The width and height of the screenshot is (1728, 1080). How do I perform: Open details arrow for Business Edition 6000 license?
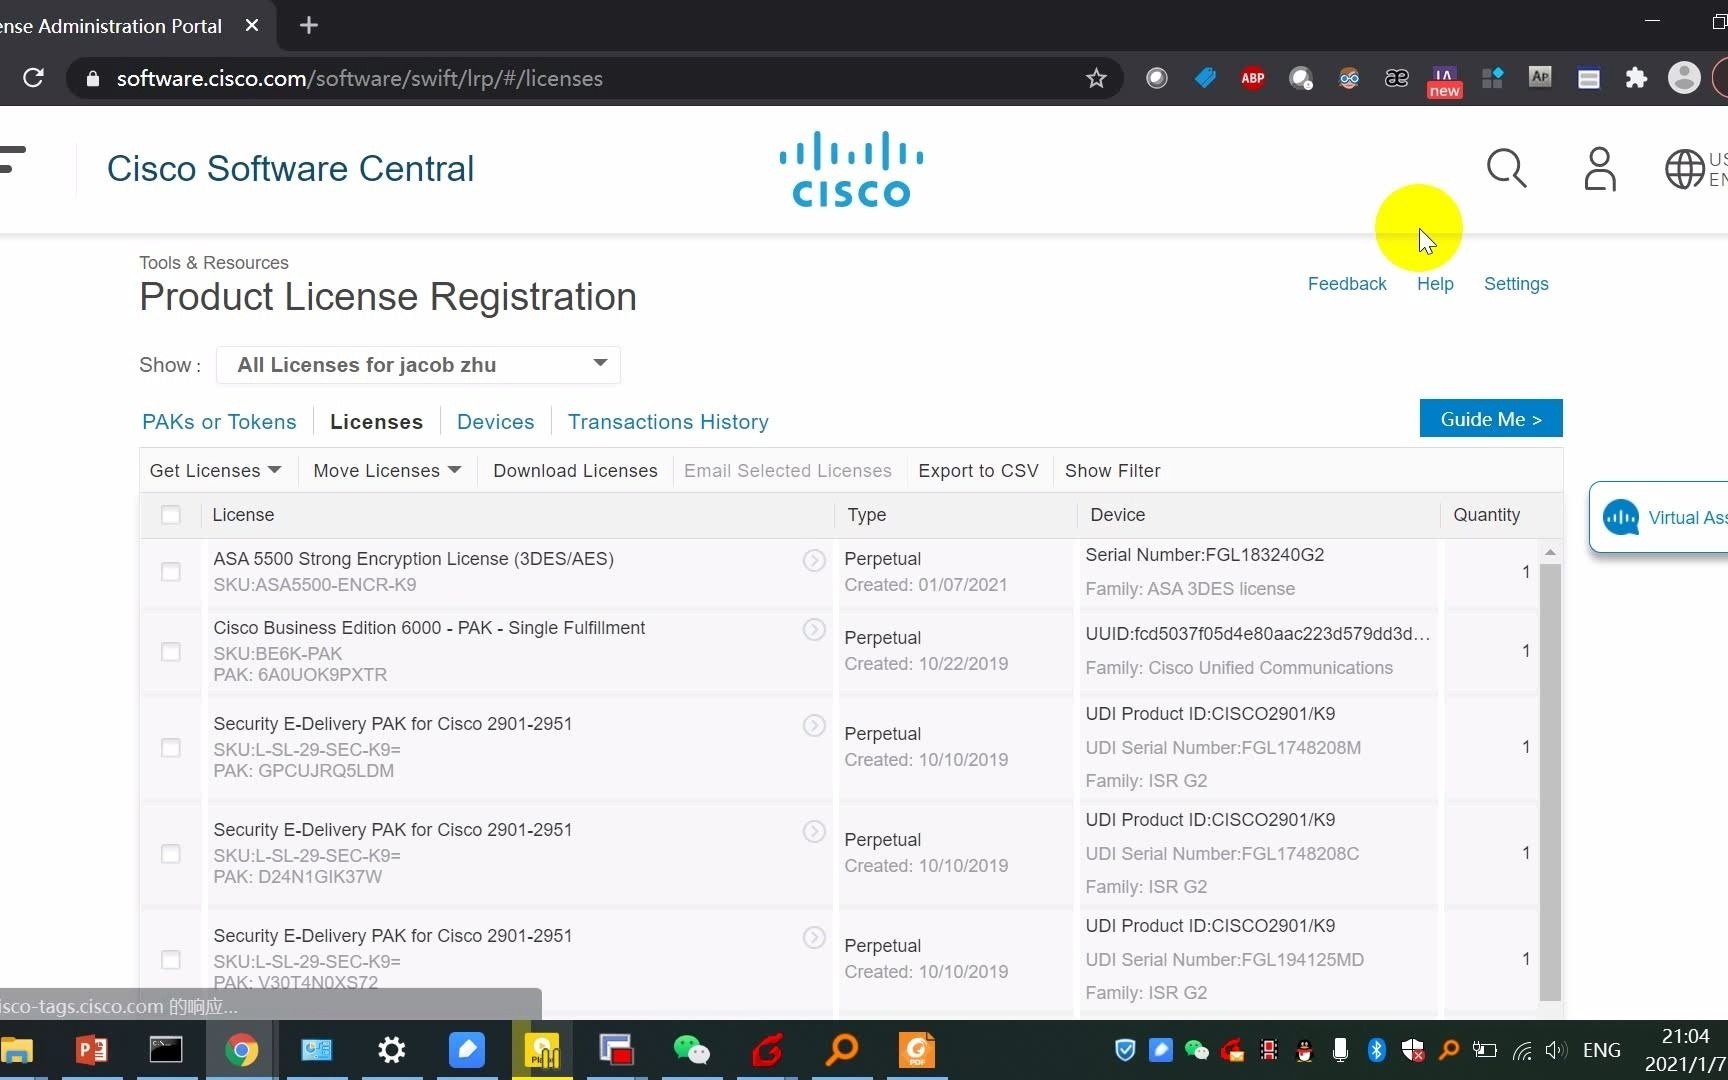[814, 629]
